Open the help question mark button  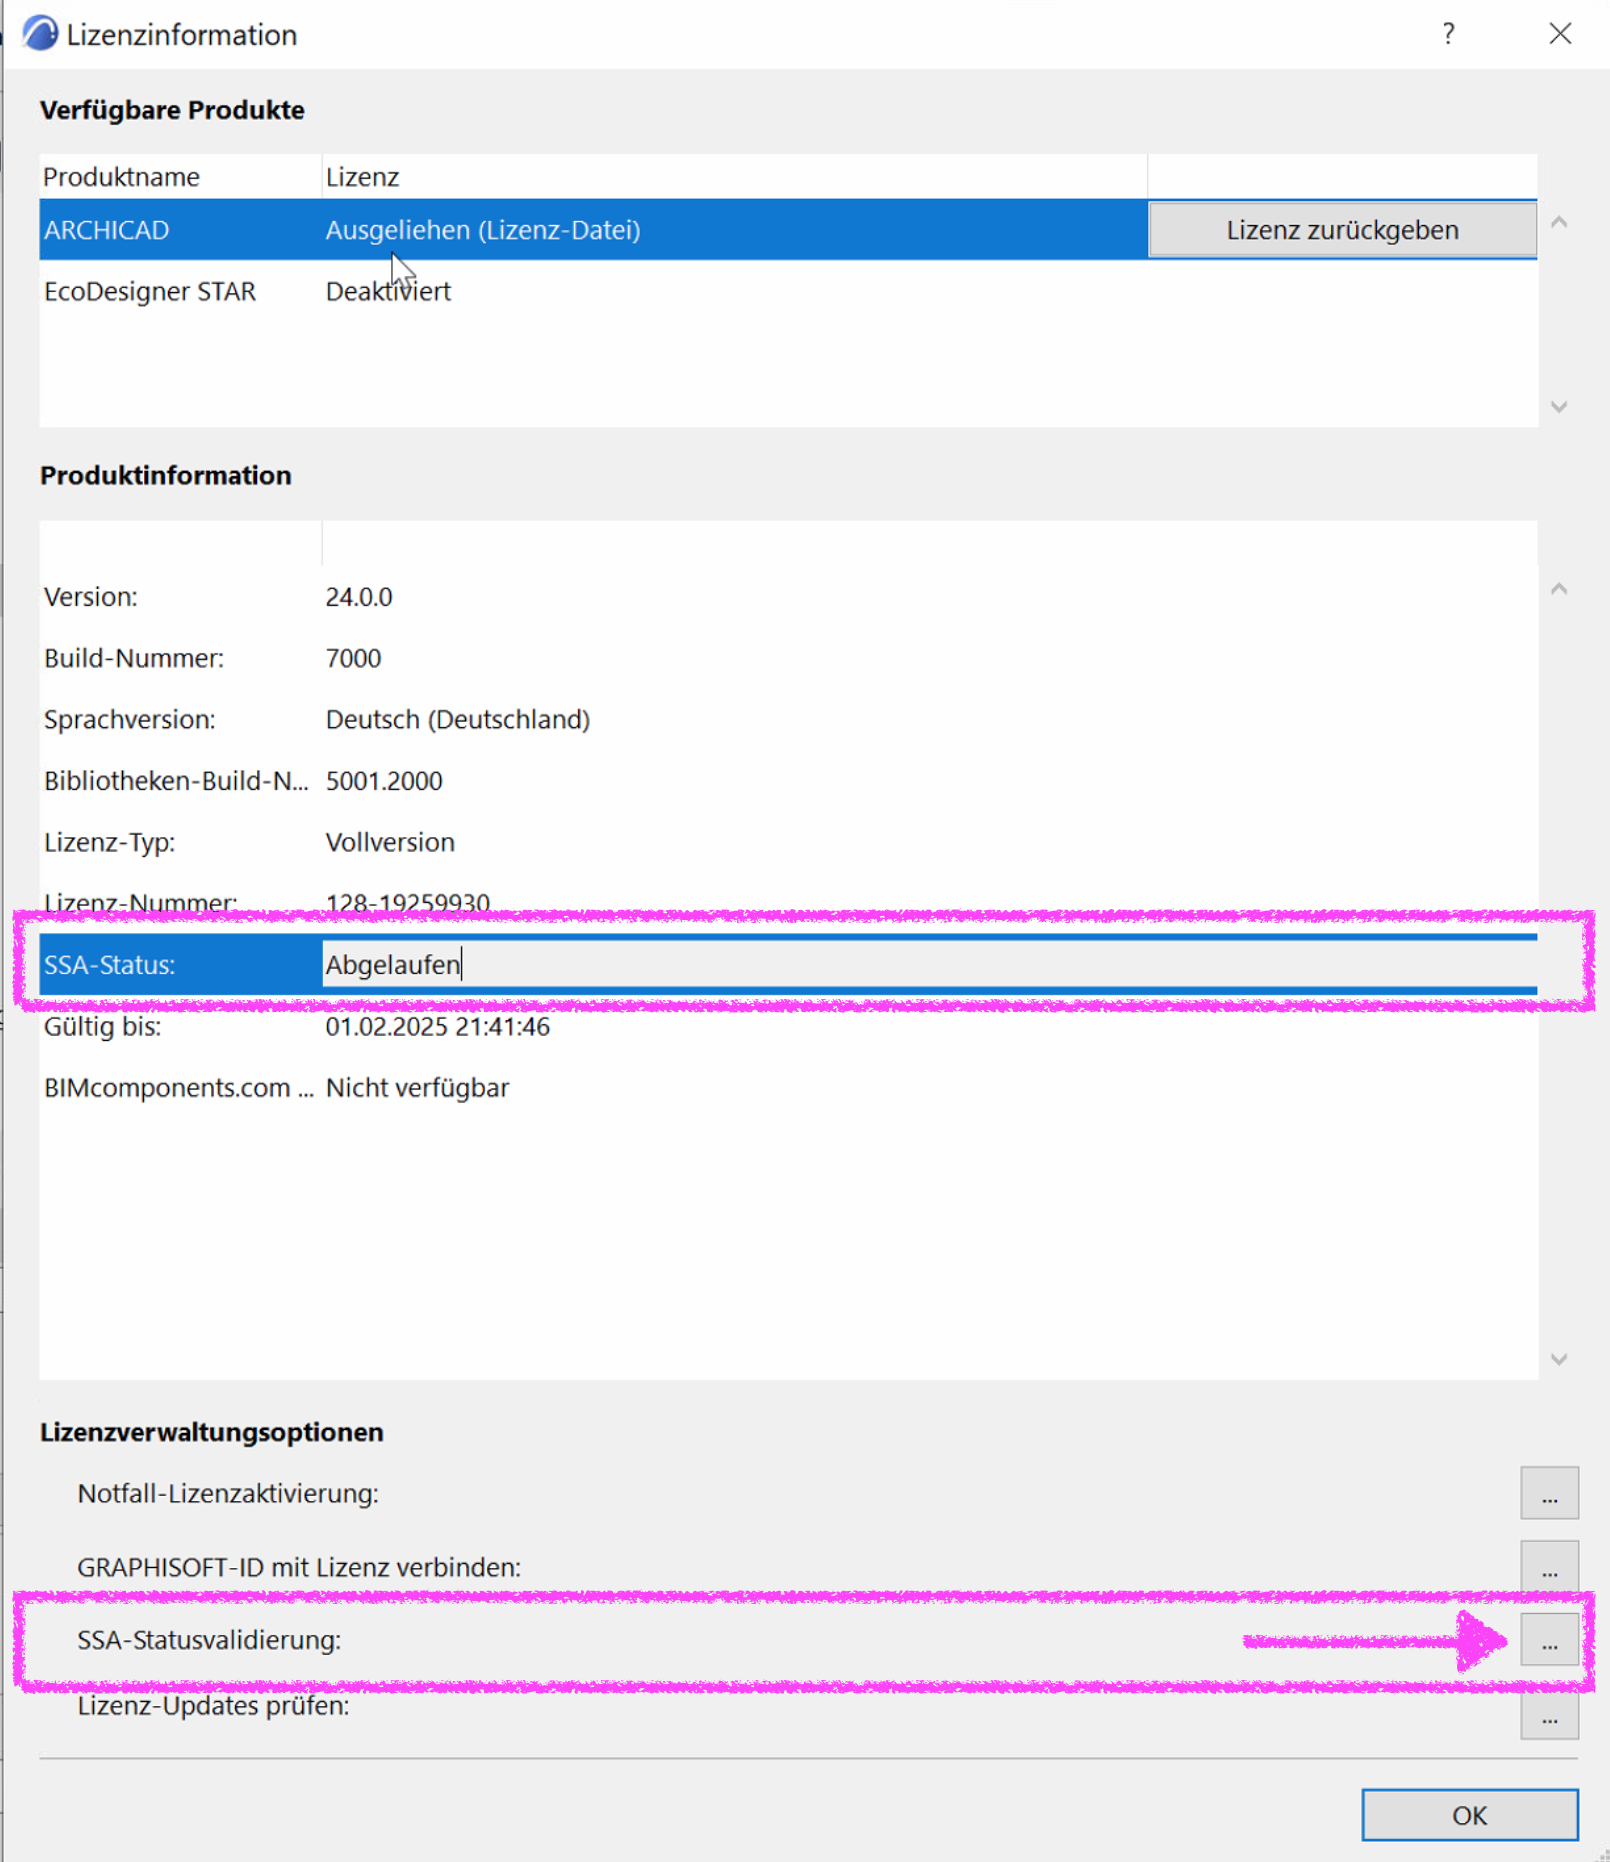pos(1448,34)
